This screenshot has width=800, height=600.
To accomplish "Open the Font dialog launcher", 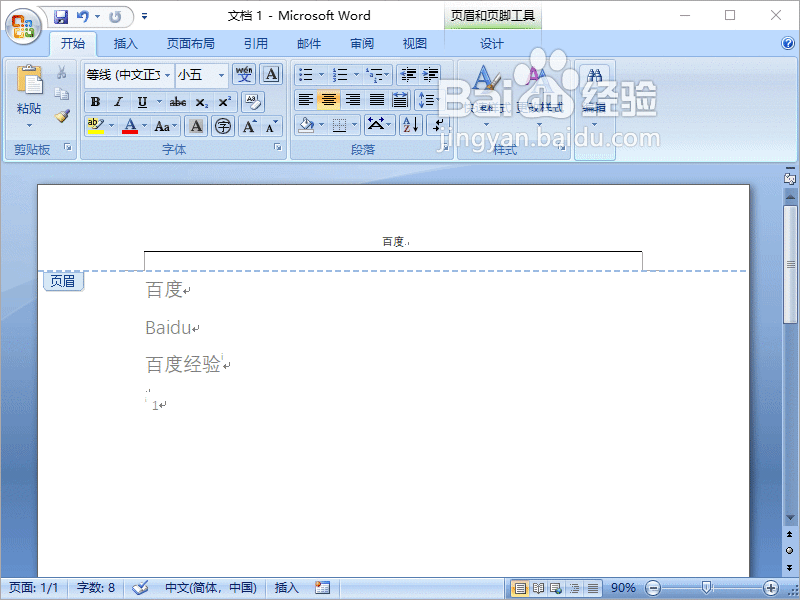I will click(x=278, y=147).
